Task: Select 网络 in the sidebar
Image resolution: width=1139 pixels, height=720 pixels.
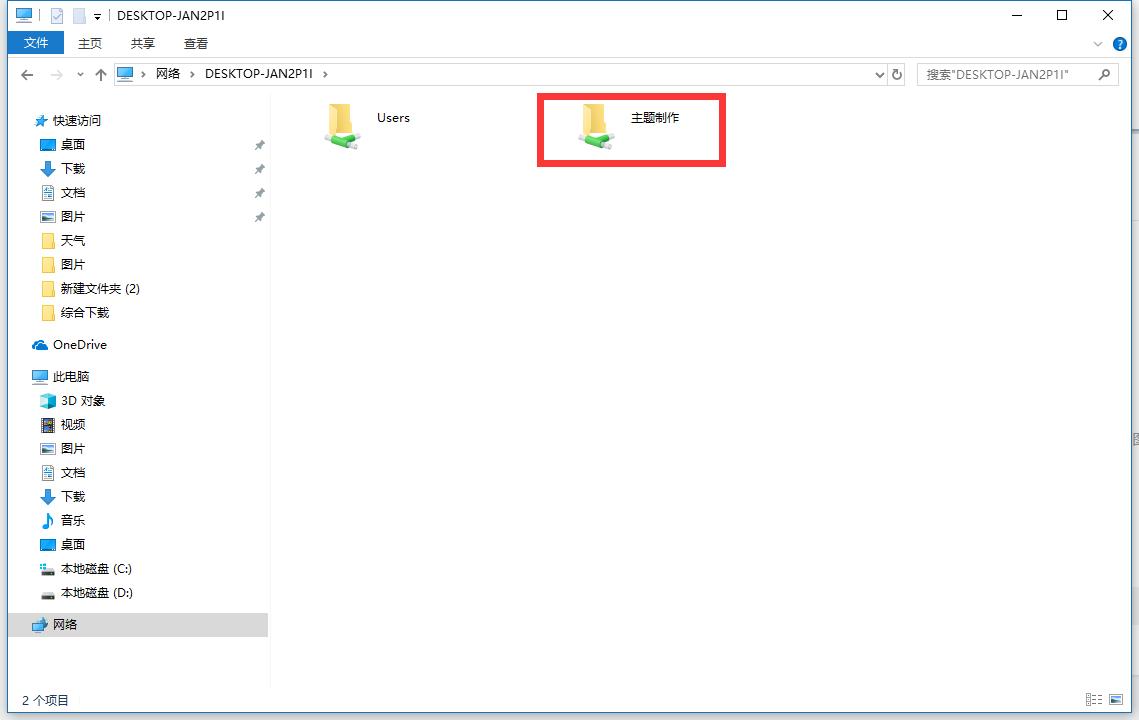Action: tap(67, 624)
